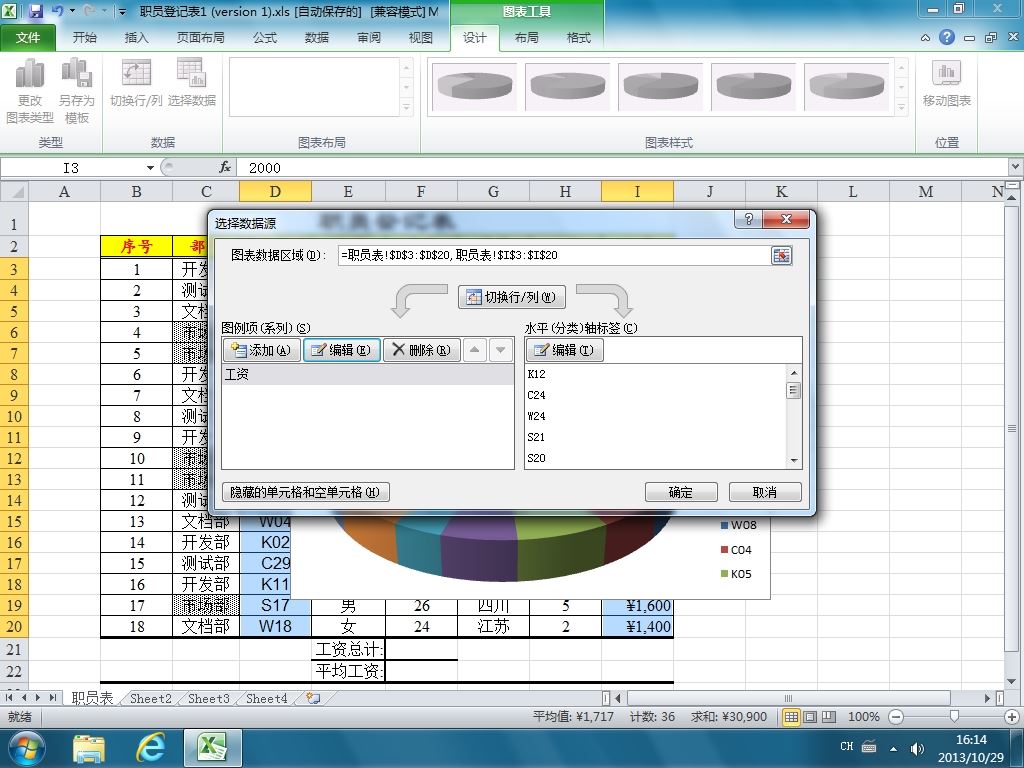
Task: Select the first gray pie chart style
Action: (x=475, y=86)
